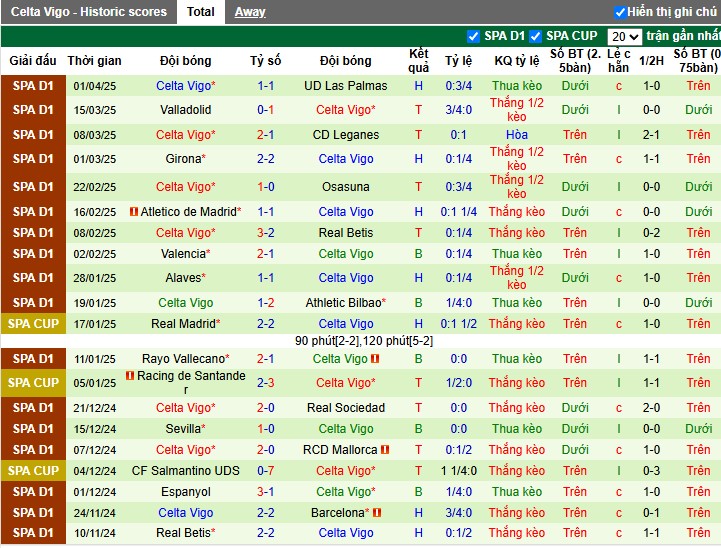
Task: Click the Giải đấu column header
Action: [x=33, y=61]
